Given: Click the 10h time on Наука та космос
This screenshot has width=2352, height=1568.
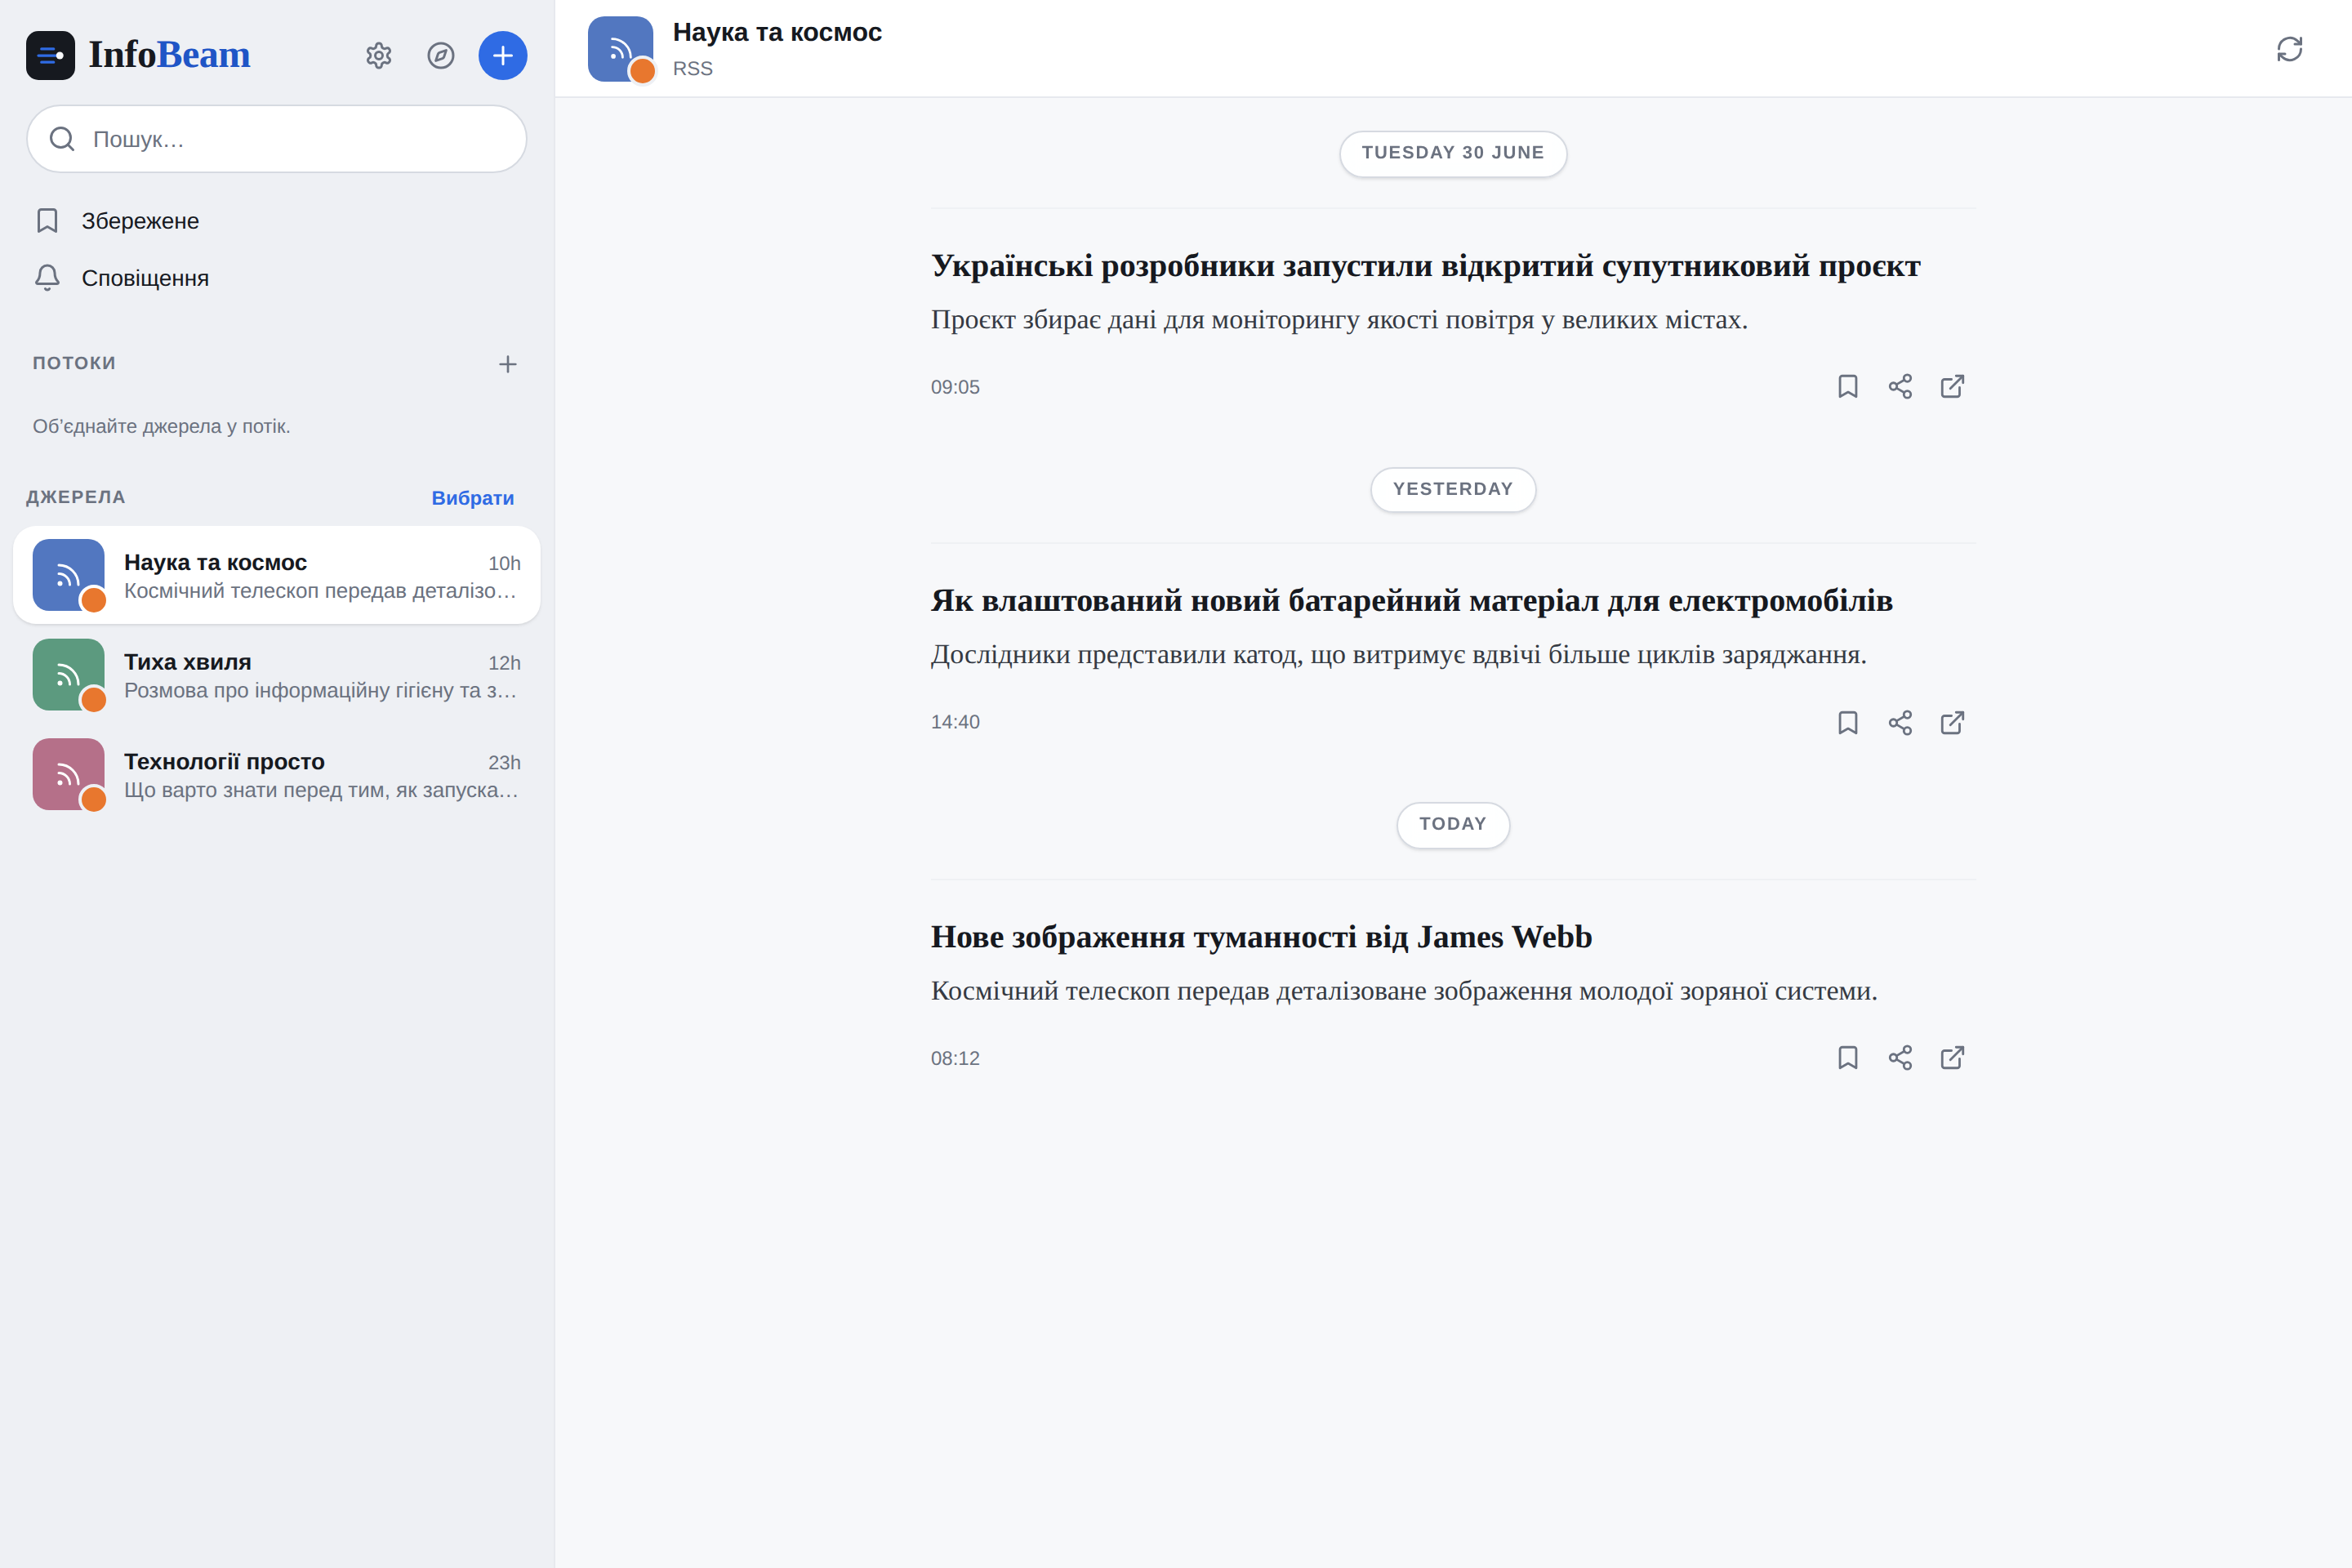Looking at the screenshot, I should [504, 564].
